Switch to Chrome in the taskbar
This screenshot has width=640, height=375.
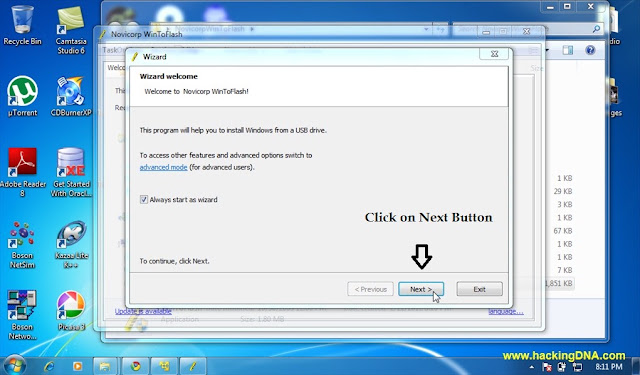135,366
